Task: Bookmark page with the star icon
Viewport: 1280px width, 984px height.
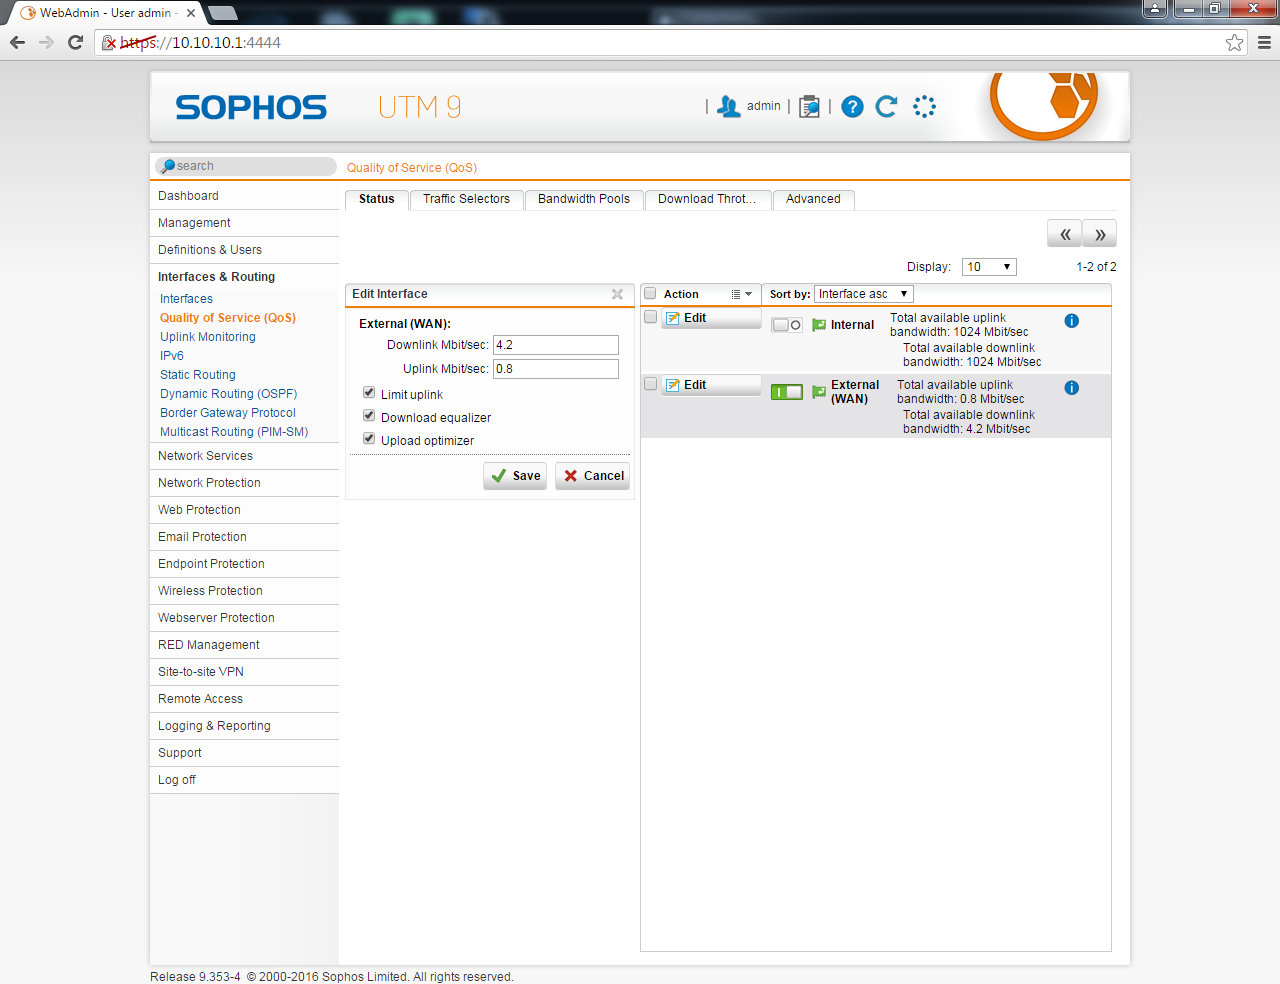Action: coord(1235,42)
